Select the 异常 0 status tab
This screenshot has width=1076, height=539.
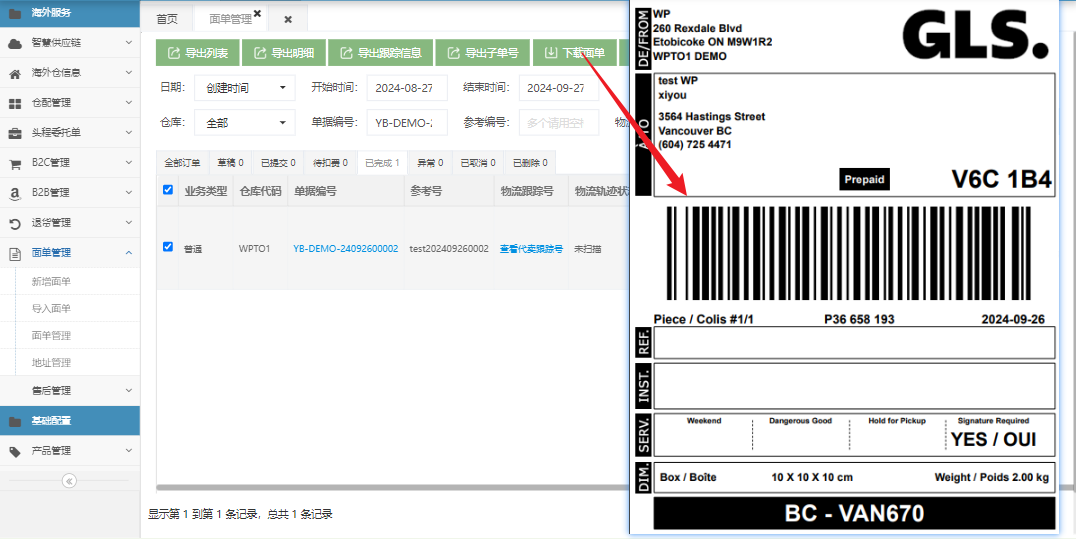[430, 163]
